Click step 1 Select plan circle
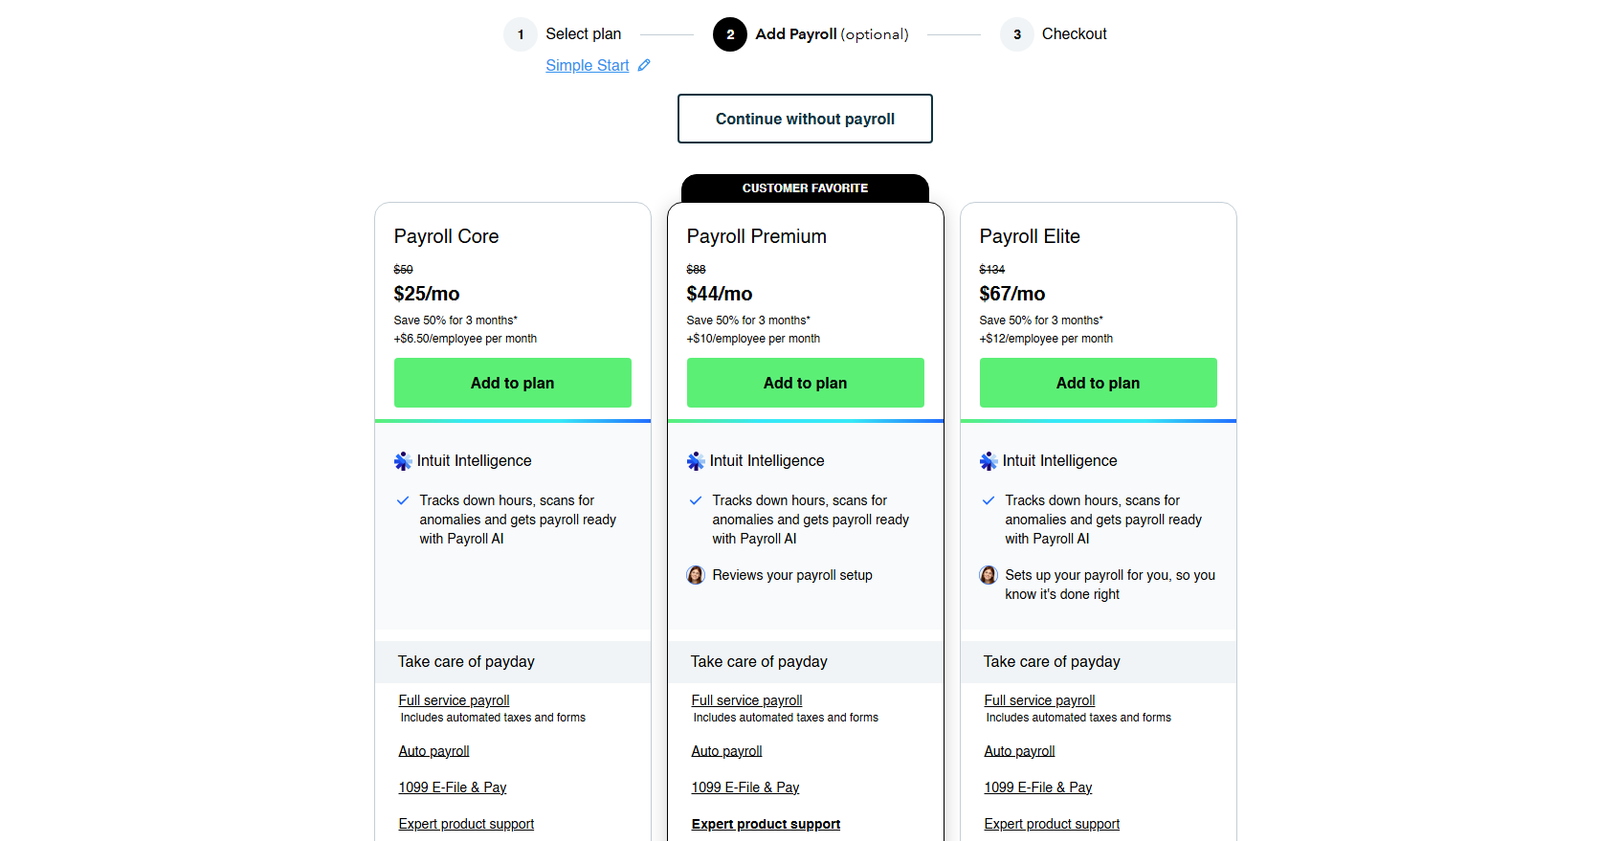 click(520, 34)
